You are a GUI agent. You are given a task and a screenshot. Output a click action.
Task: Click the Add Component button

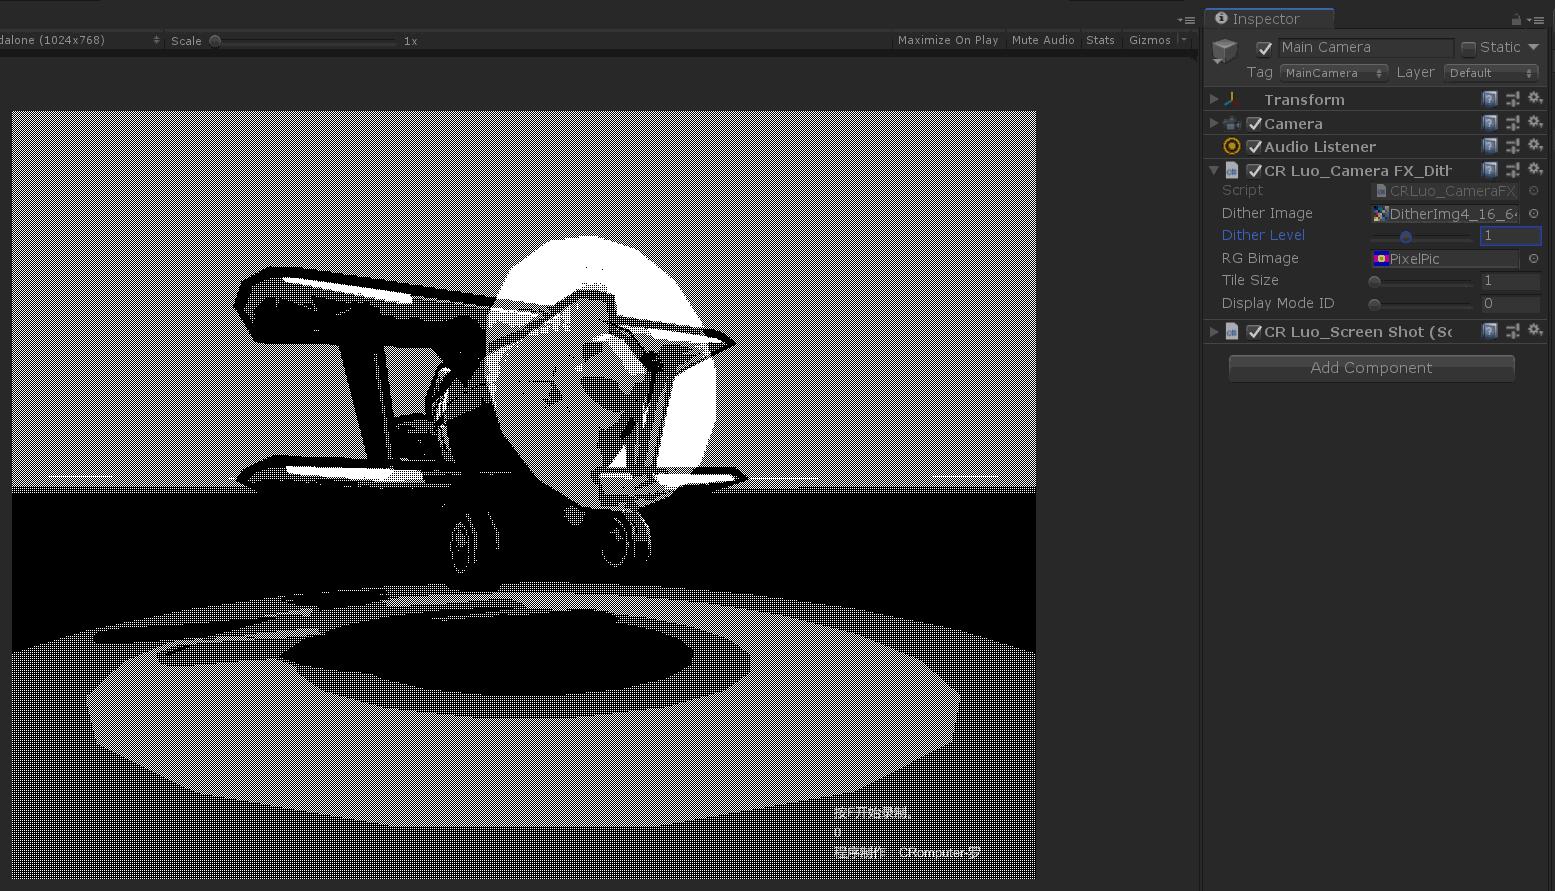click(x=1371, y=368)
